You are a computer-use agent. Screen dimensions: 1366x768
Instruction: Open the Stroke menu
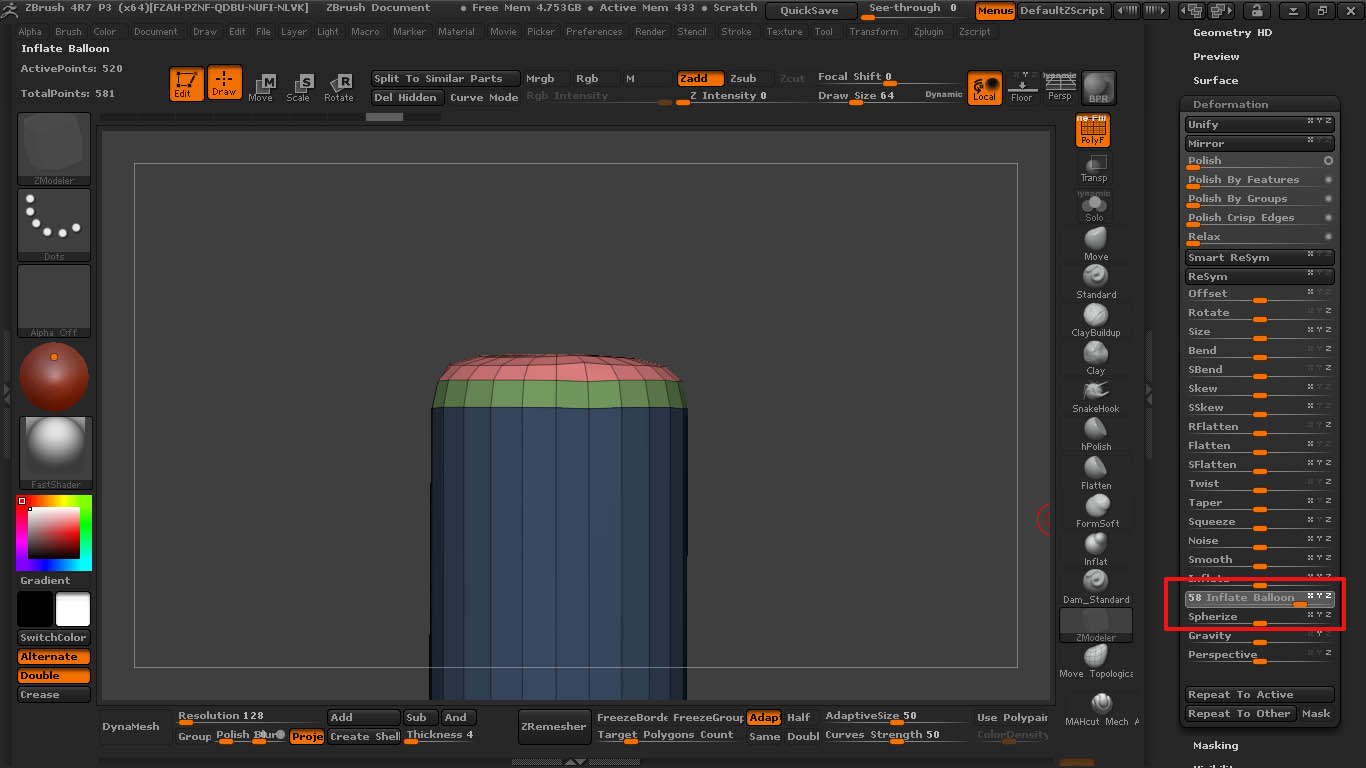point(736,32)
